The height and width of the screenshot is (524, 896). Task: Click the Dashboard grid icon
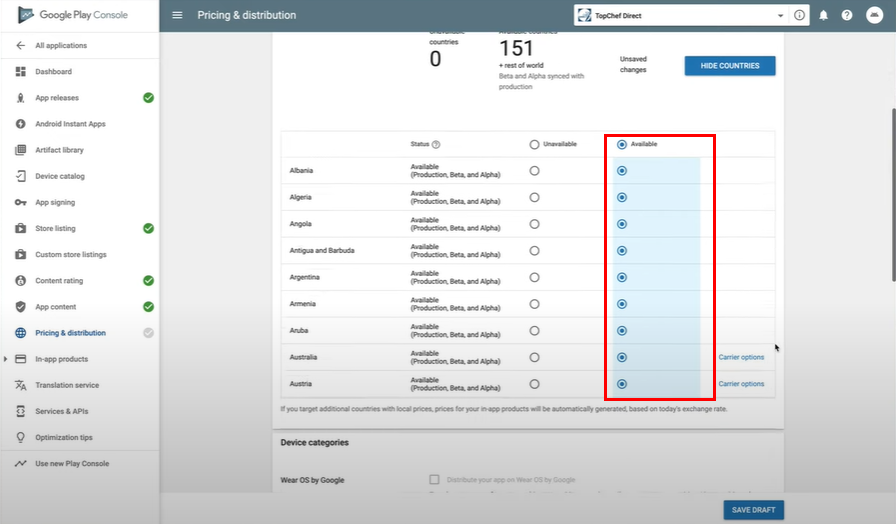point(21,71)
